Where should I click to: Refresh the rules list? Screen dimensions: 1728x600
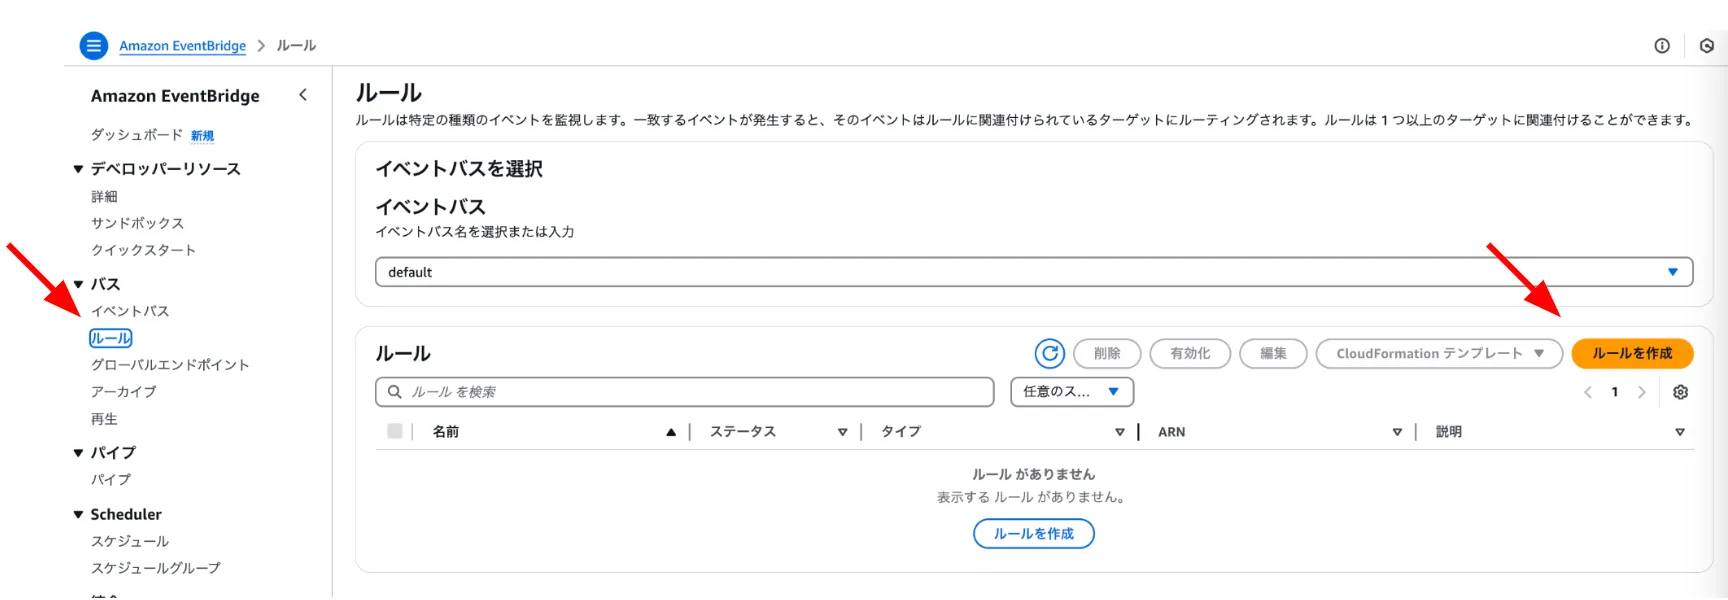point(1049,353)
